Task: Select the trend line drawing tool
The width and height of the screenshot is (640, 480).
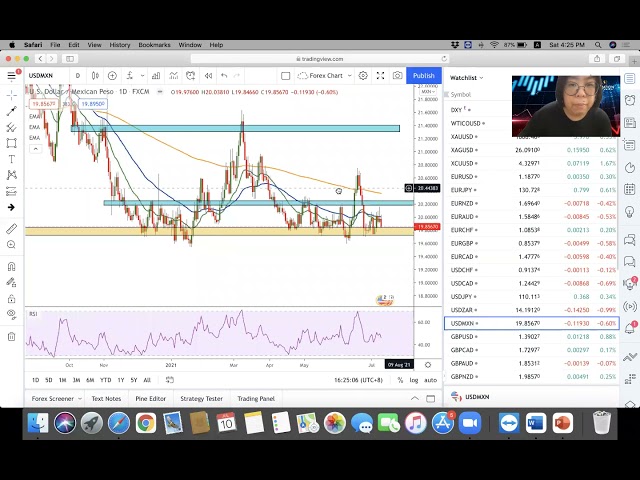Action: coord(11,111)
